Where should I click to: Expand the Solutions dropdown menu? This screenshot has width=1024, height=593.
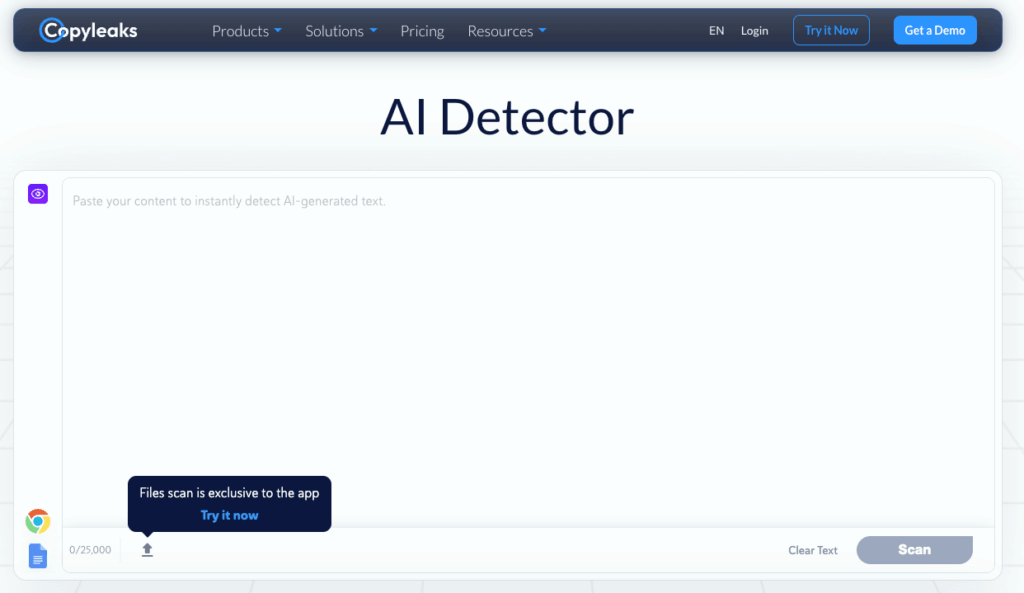coord(341,31)
